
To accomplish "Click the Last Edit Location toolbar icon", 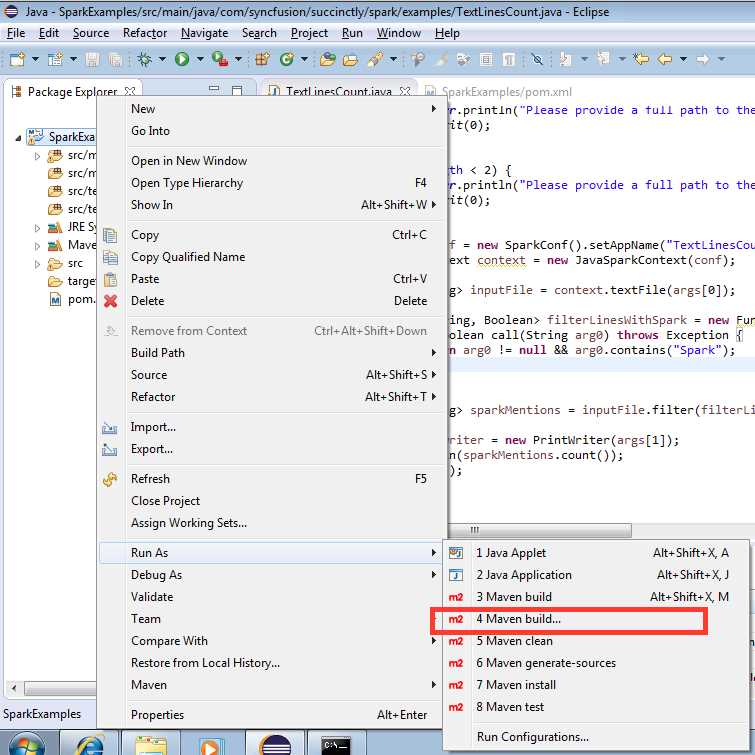I will [641, 59].
